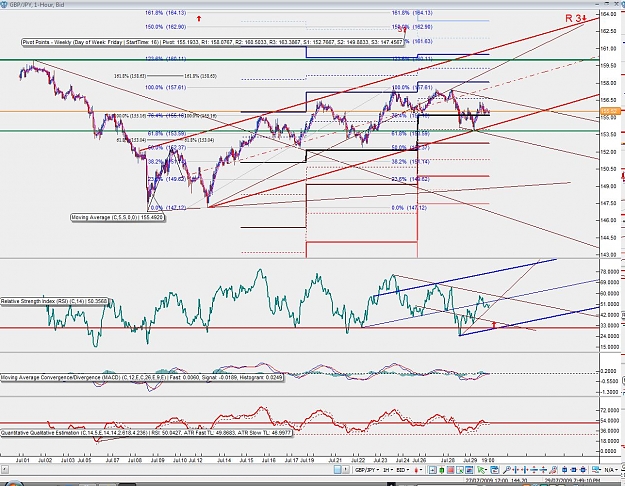The image size is (625, 486).
Task: Select the MACD indicator label
Action: click(142, 377)
